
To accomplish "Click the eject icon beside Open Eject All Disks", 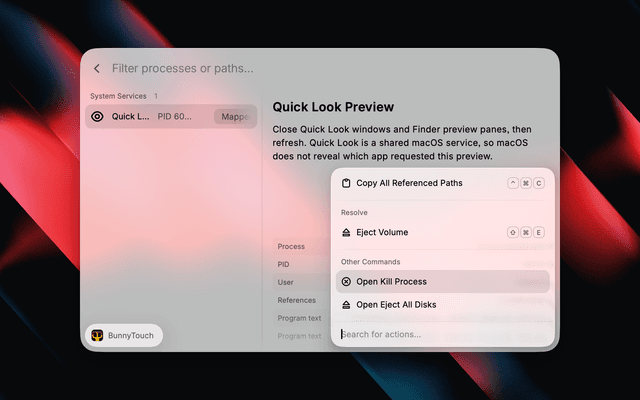I will pyautogui.click(x=346, y=305).
